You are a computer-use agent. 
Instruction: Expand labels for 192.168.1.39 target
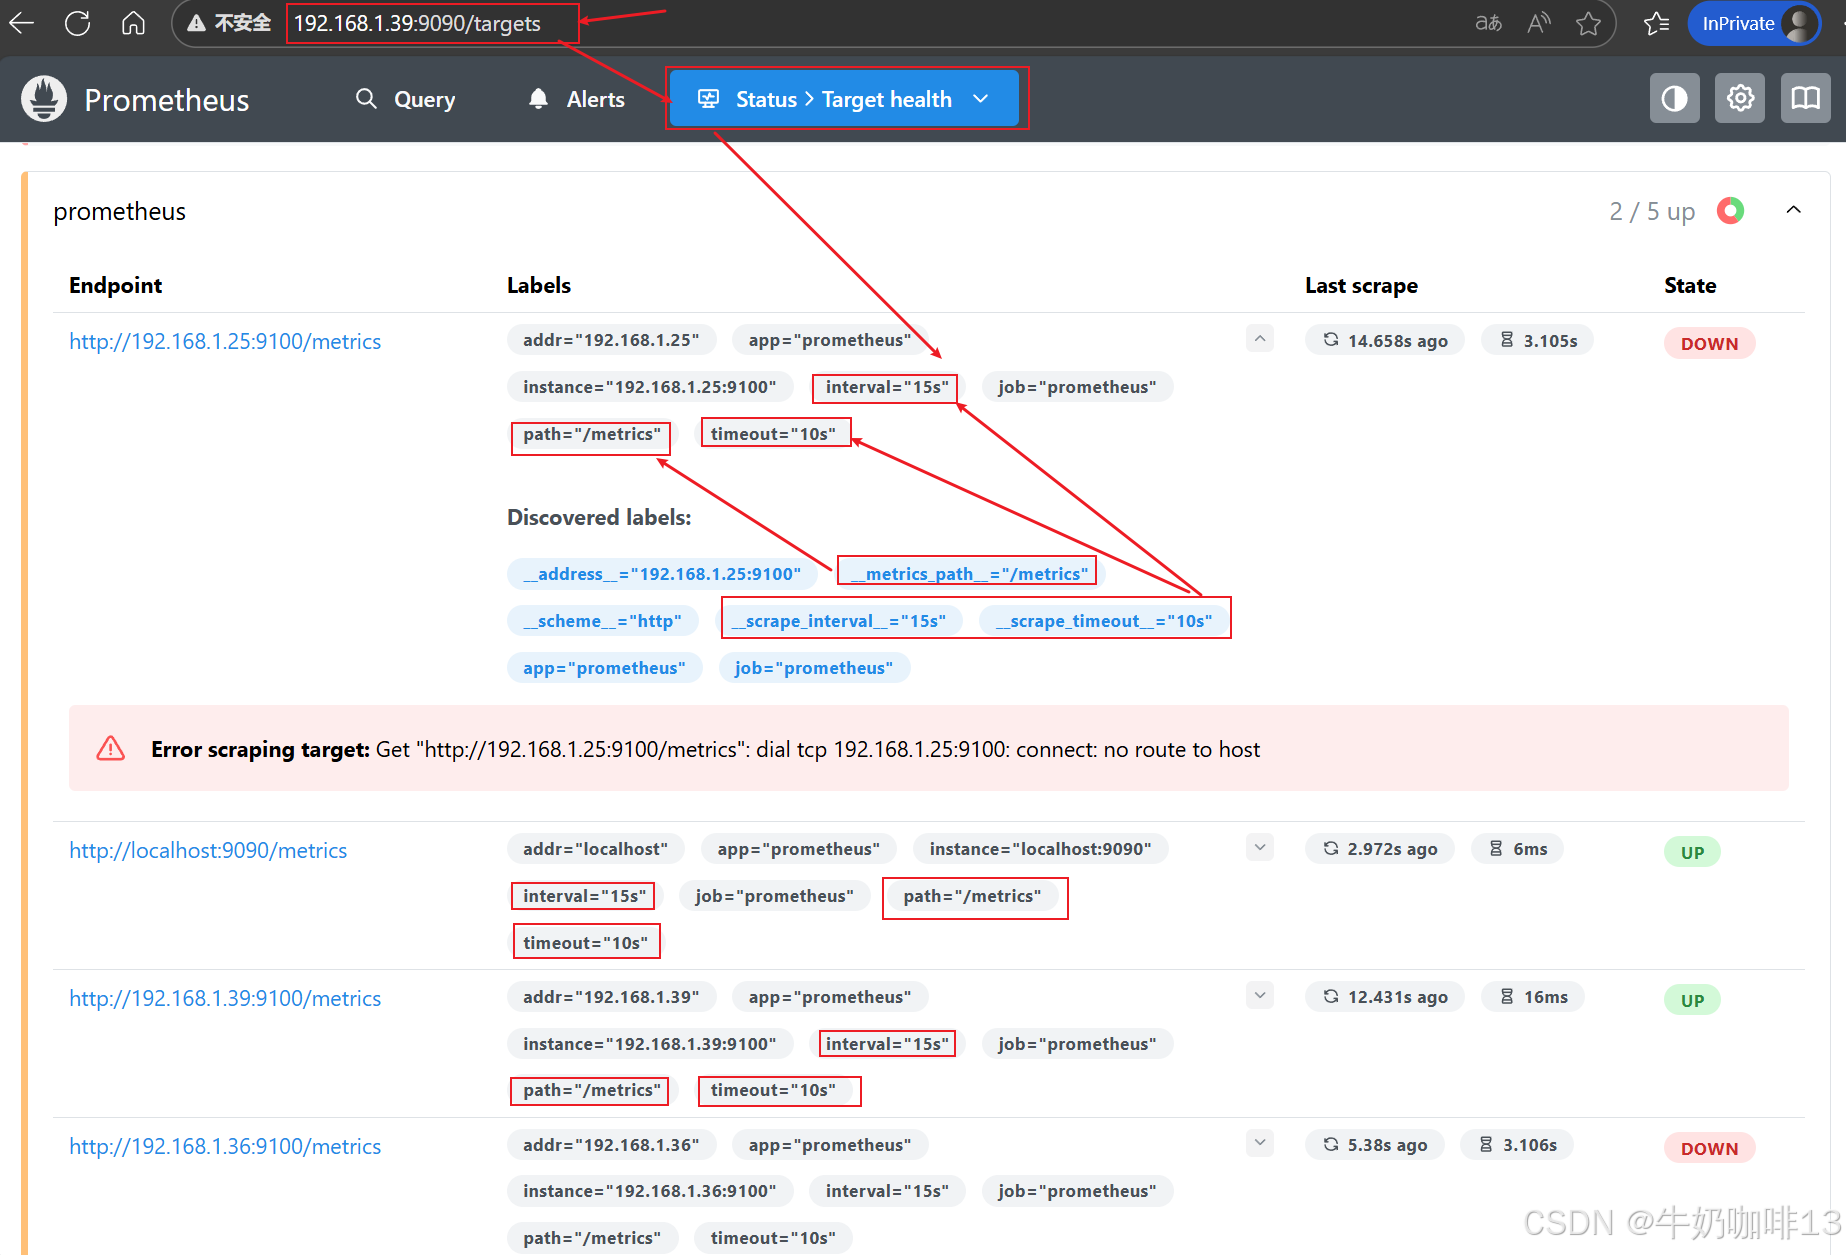pyautogui.click(x=1260, y=996)
